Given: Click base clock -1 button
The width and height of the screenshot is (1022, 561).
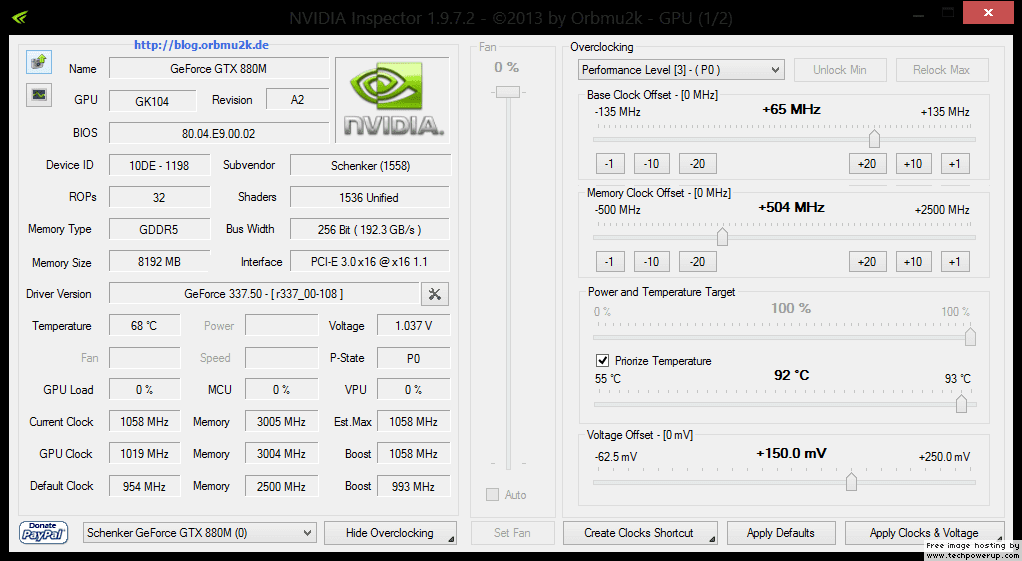Looking at the screenshot, I should [609, 164].
